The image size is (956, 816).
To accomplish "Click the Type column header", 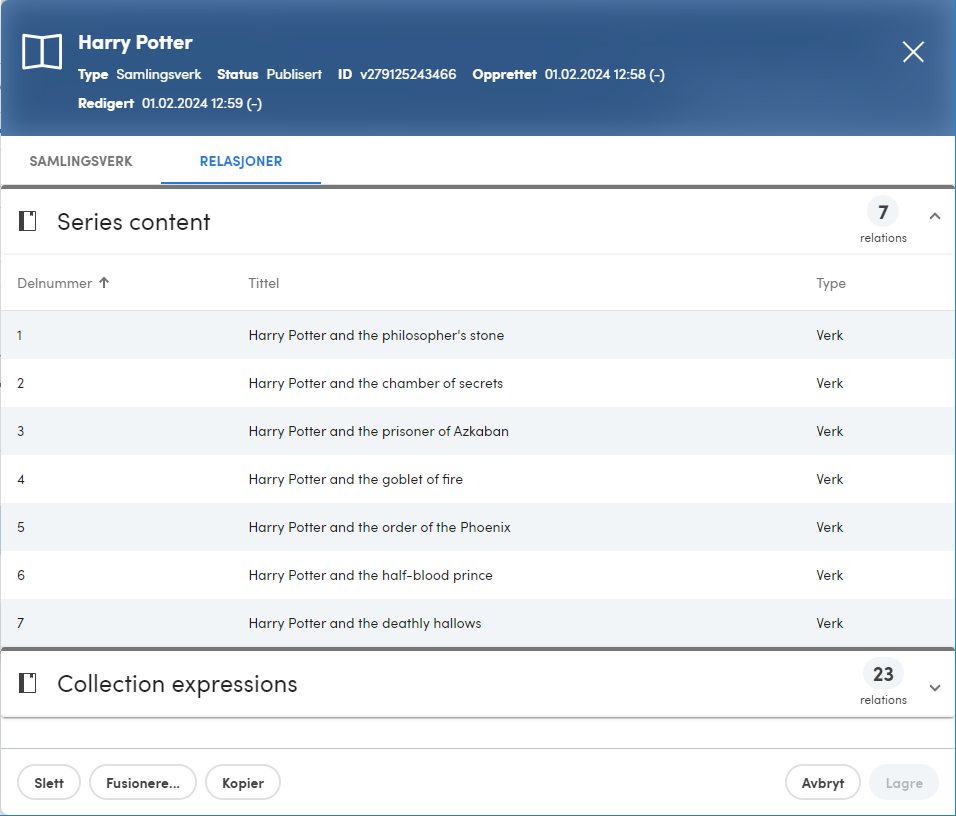I will pyautogui.click(x=831, y=283).
